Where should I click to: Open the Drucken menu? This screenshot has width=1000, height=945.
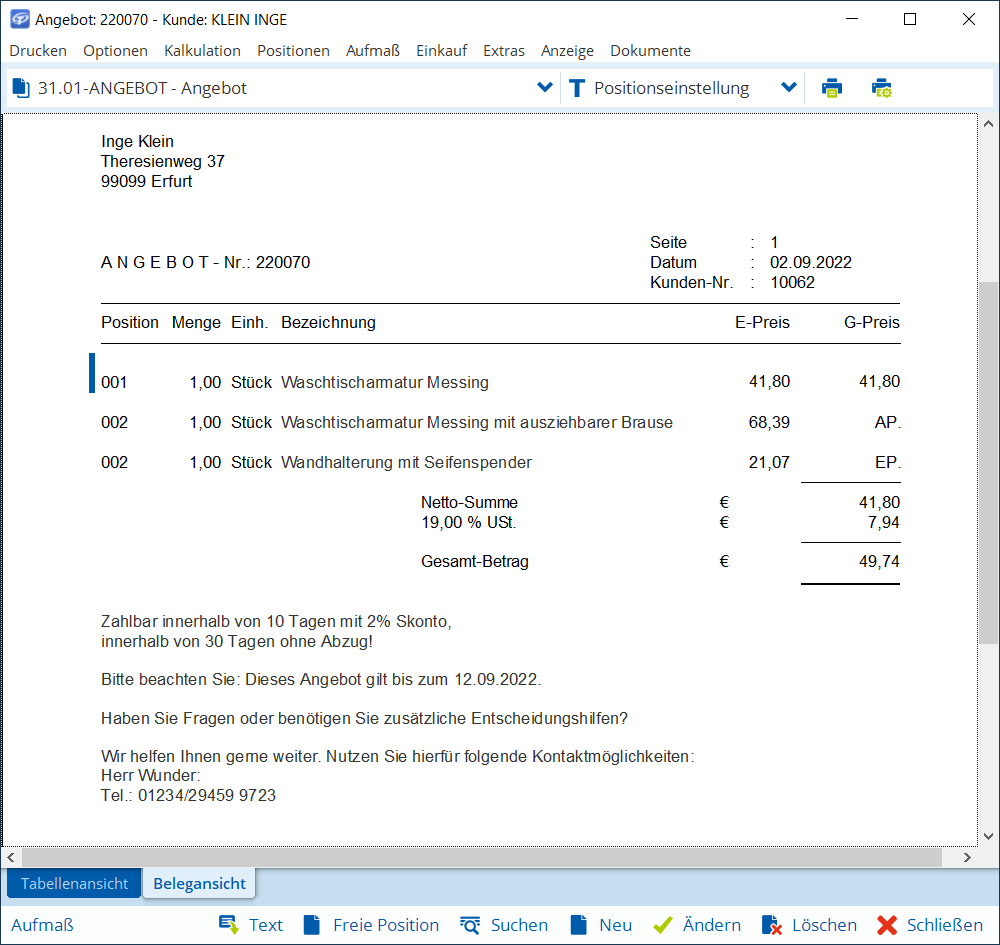38,50
